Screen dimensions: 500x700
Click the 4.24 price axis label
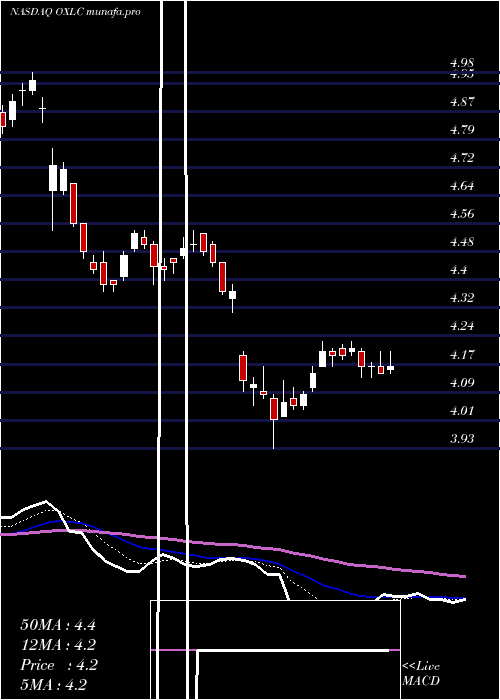[462, 326]
